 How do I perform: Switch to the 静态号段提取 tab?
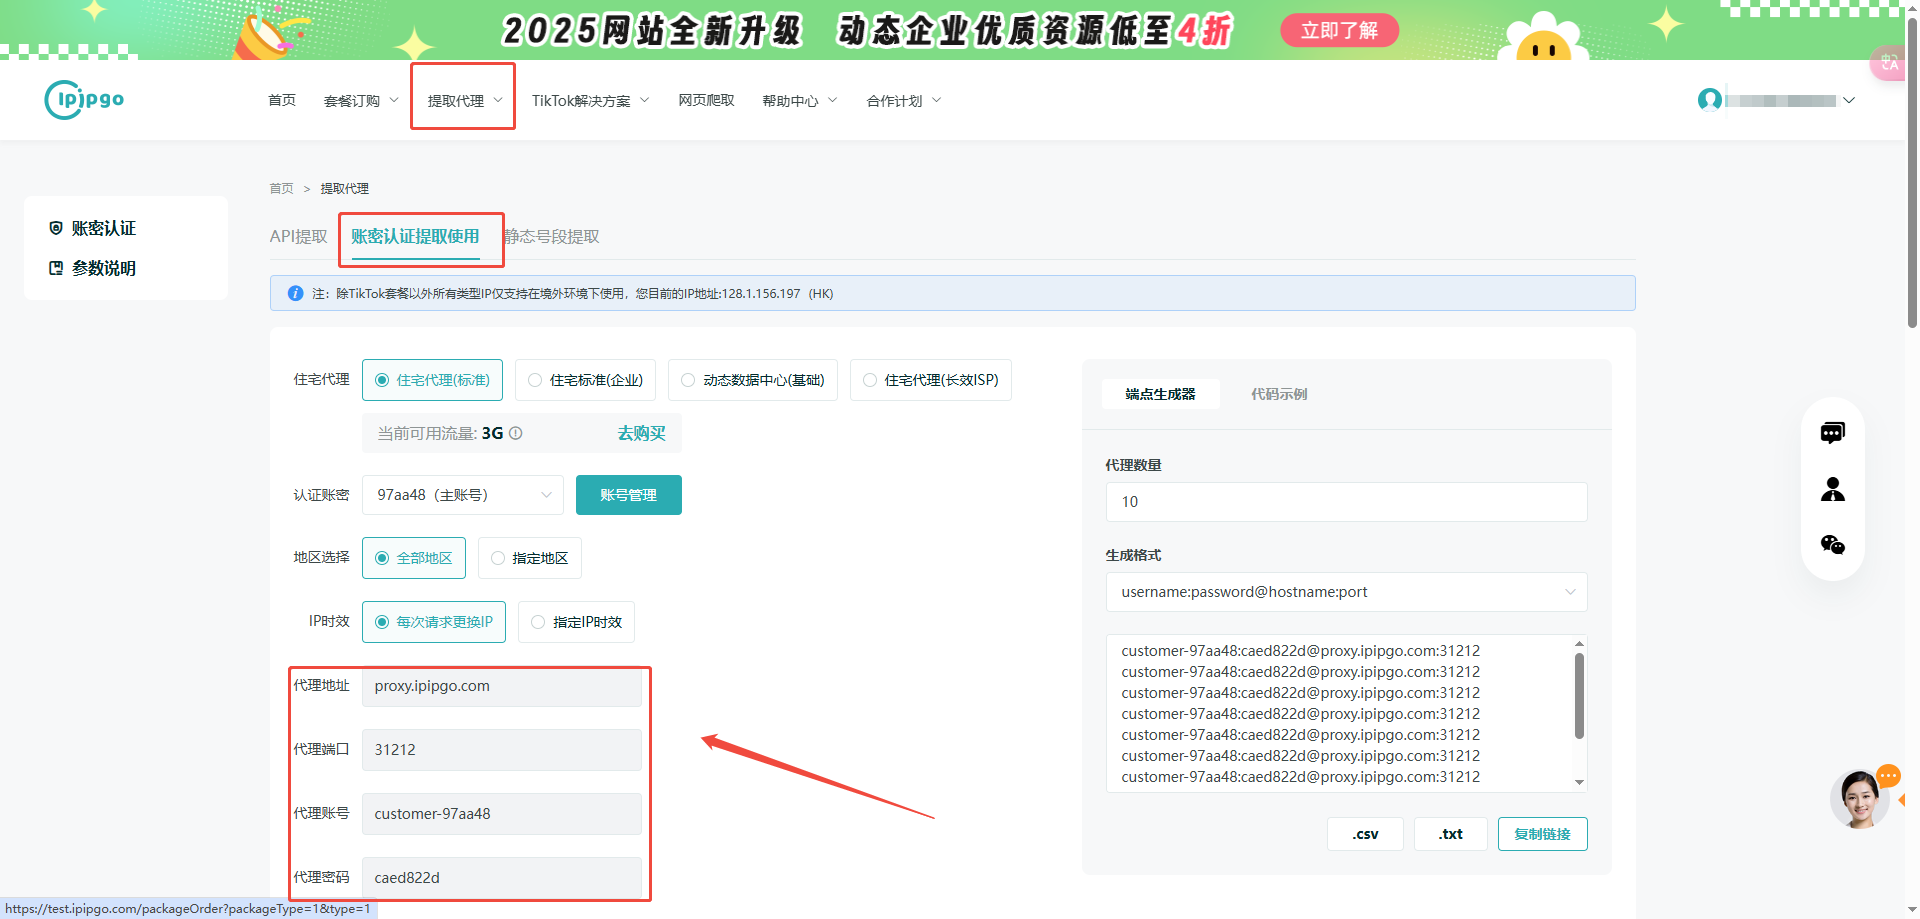[552, 237]
